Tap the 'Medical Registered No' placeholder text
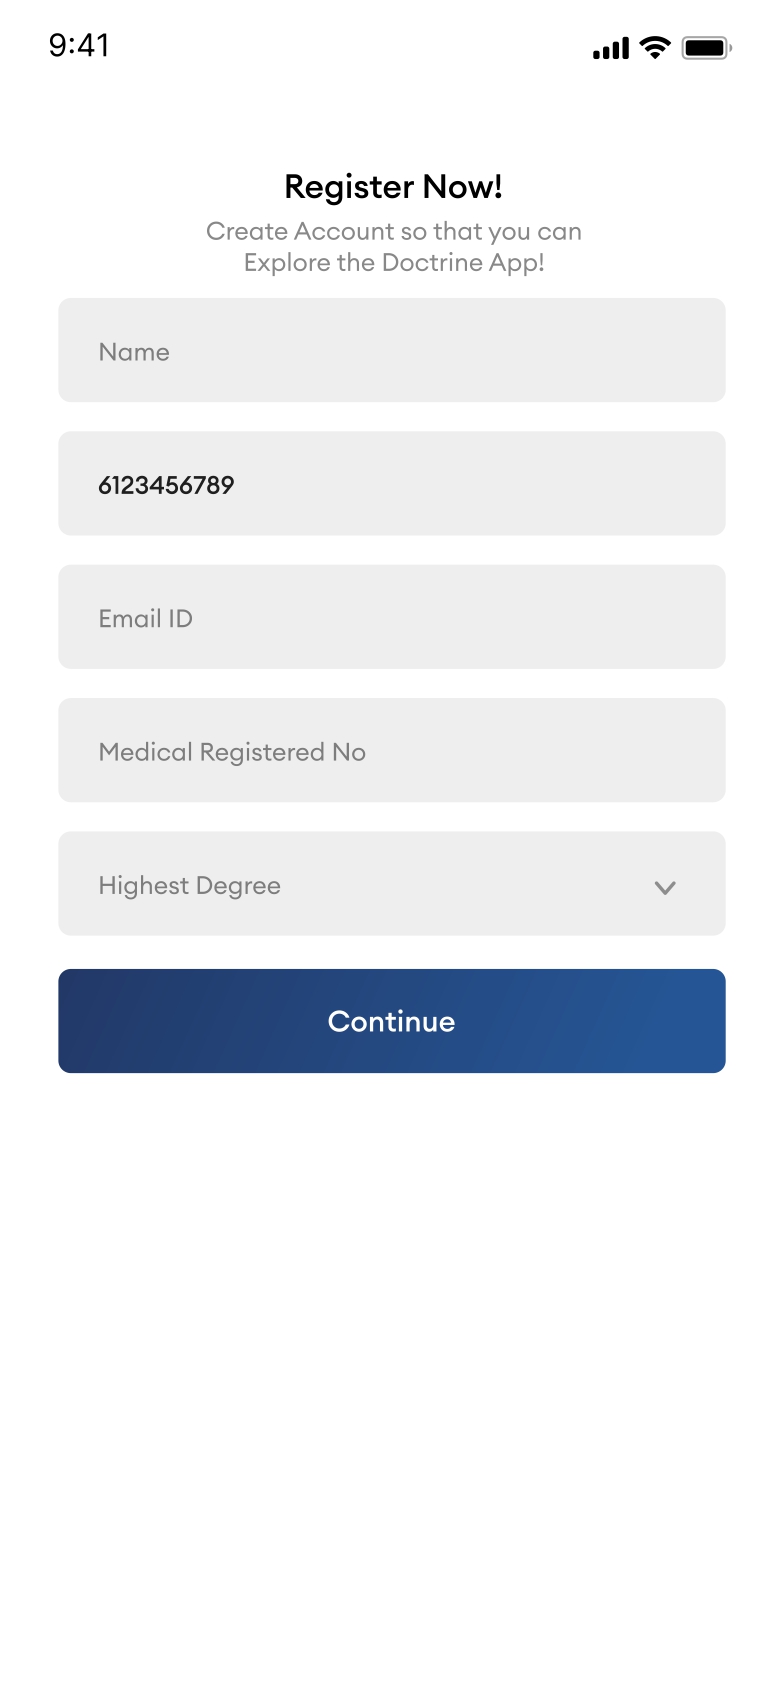Screen dimensions: 782x1692 click(x=232, y=752)
